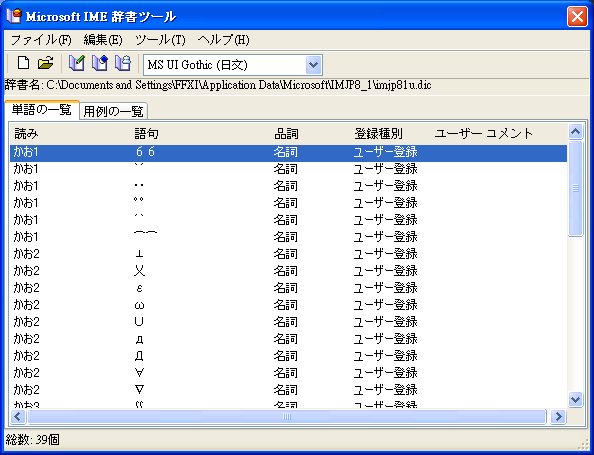This screenshot has height=455, width=594.
Task: Sort by the 読み column header
Action: (70, 133)
